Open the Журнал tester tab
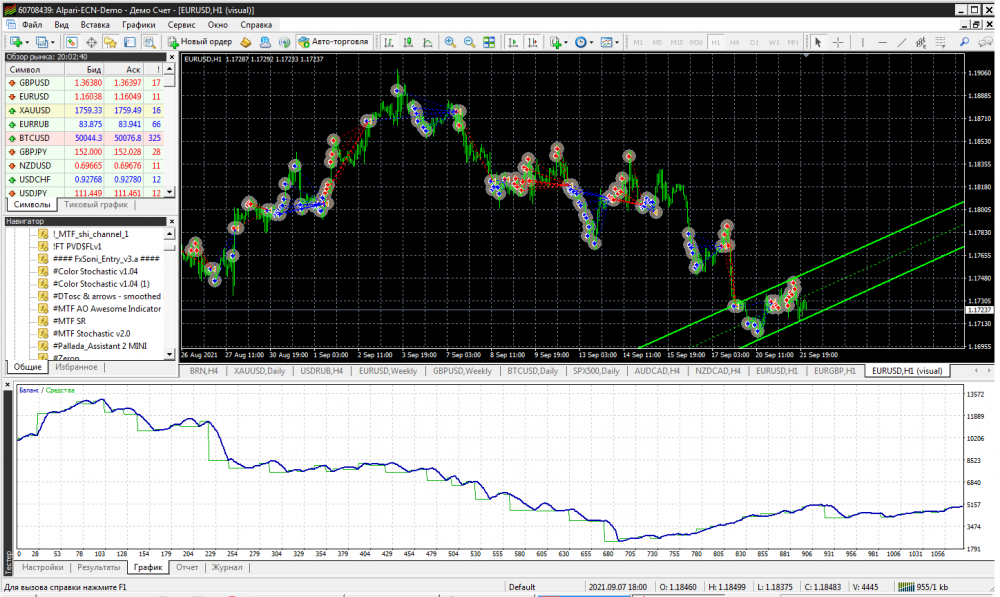The width and height of the screenshot is (1000, 597). point(227,567)
